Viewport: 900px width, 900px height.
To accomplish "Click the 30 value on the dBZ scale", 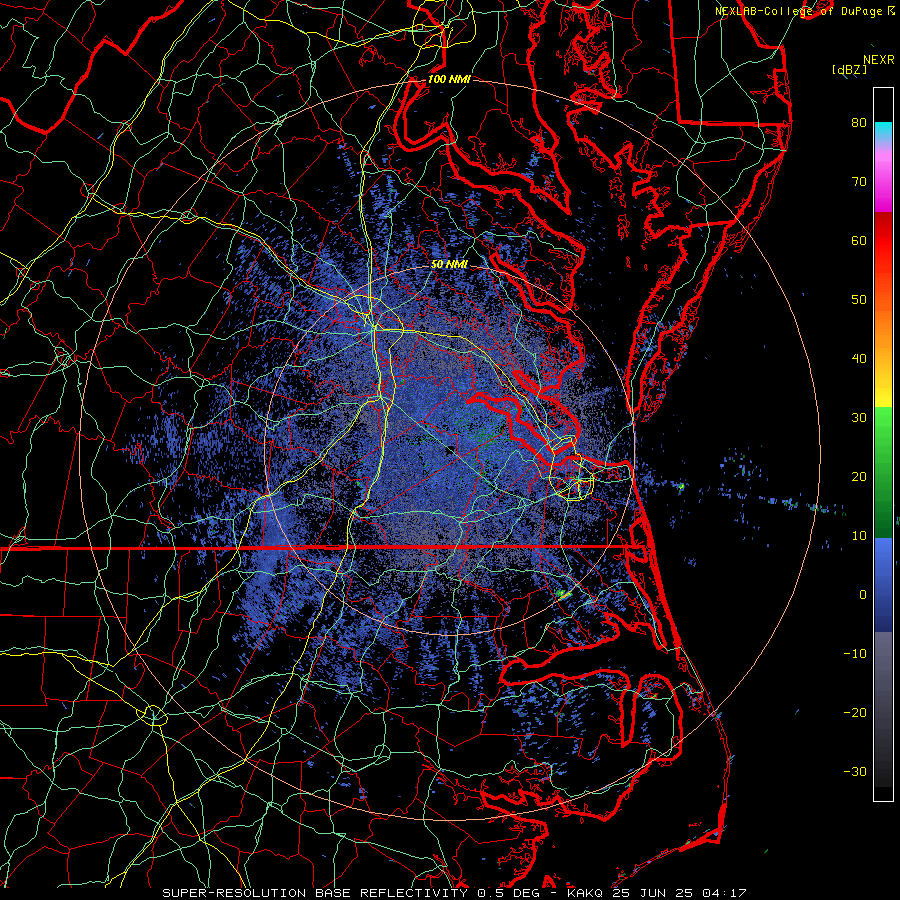I will pos(859,417).
